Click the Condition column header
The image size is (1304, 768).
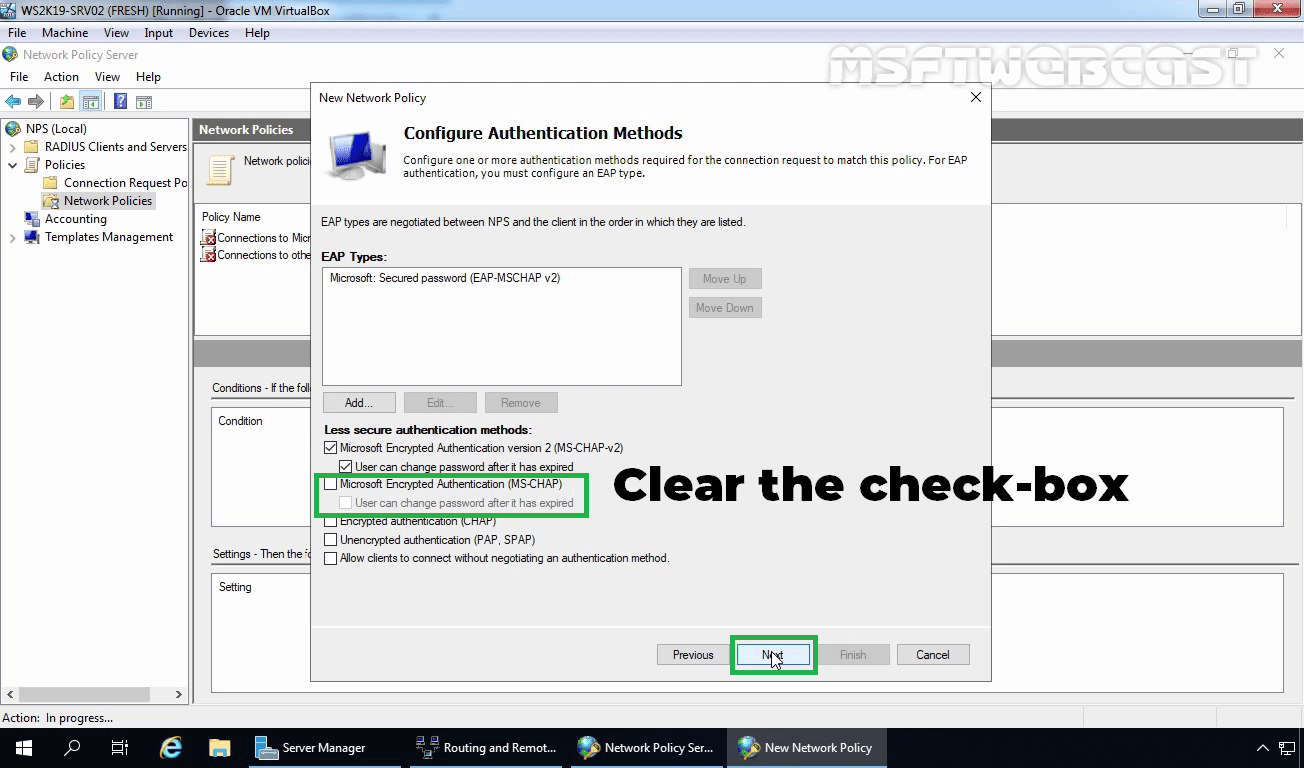(x=241, y=421)
